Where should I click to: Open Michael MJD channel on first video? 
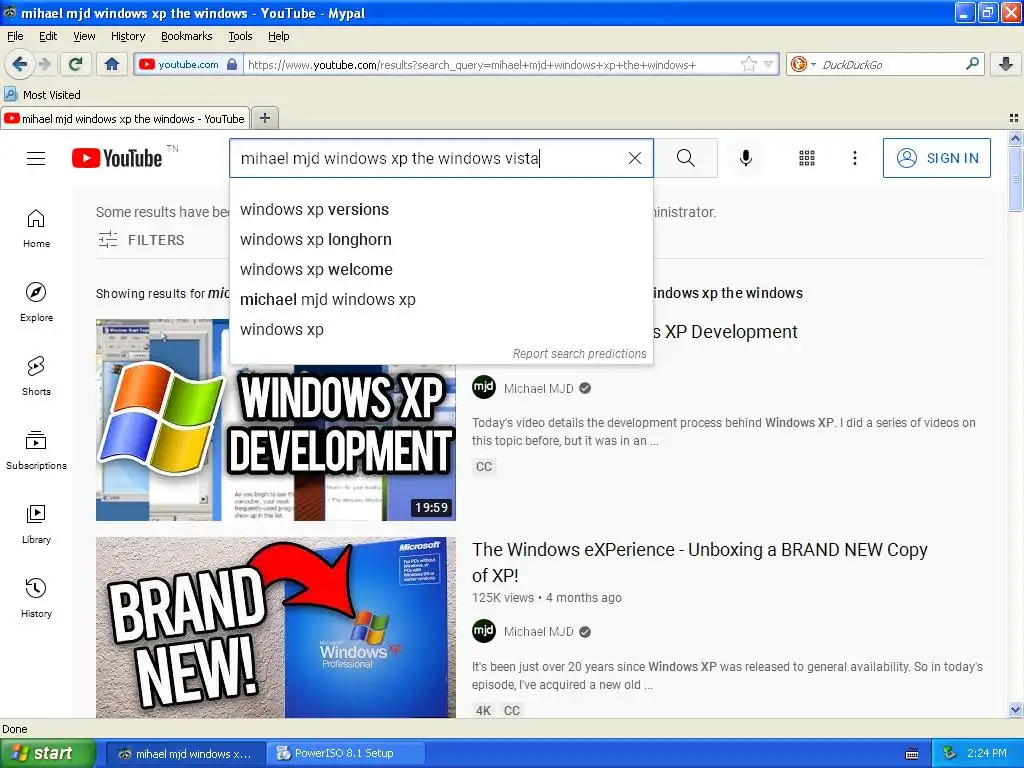point(538,389)
